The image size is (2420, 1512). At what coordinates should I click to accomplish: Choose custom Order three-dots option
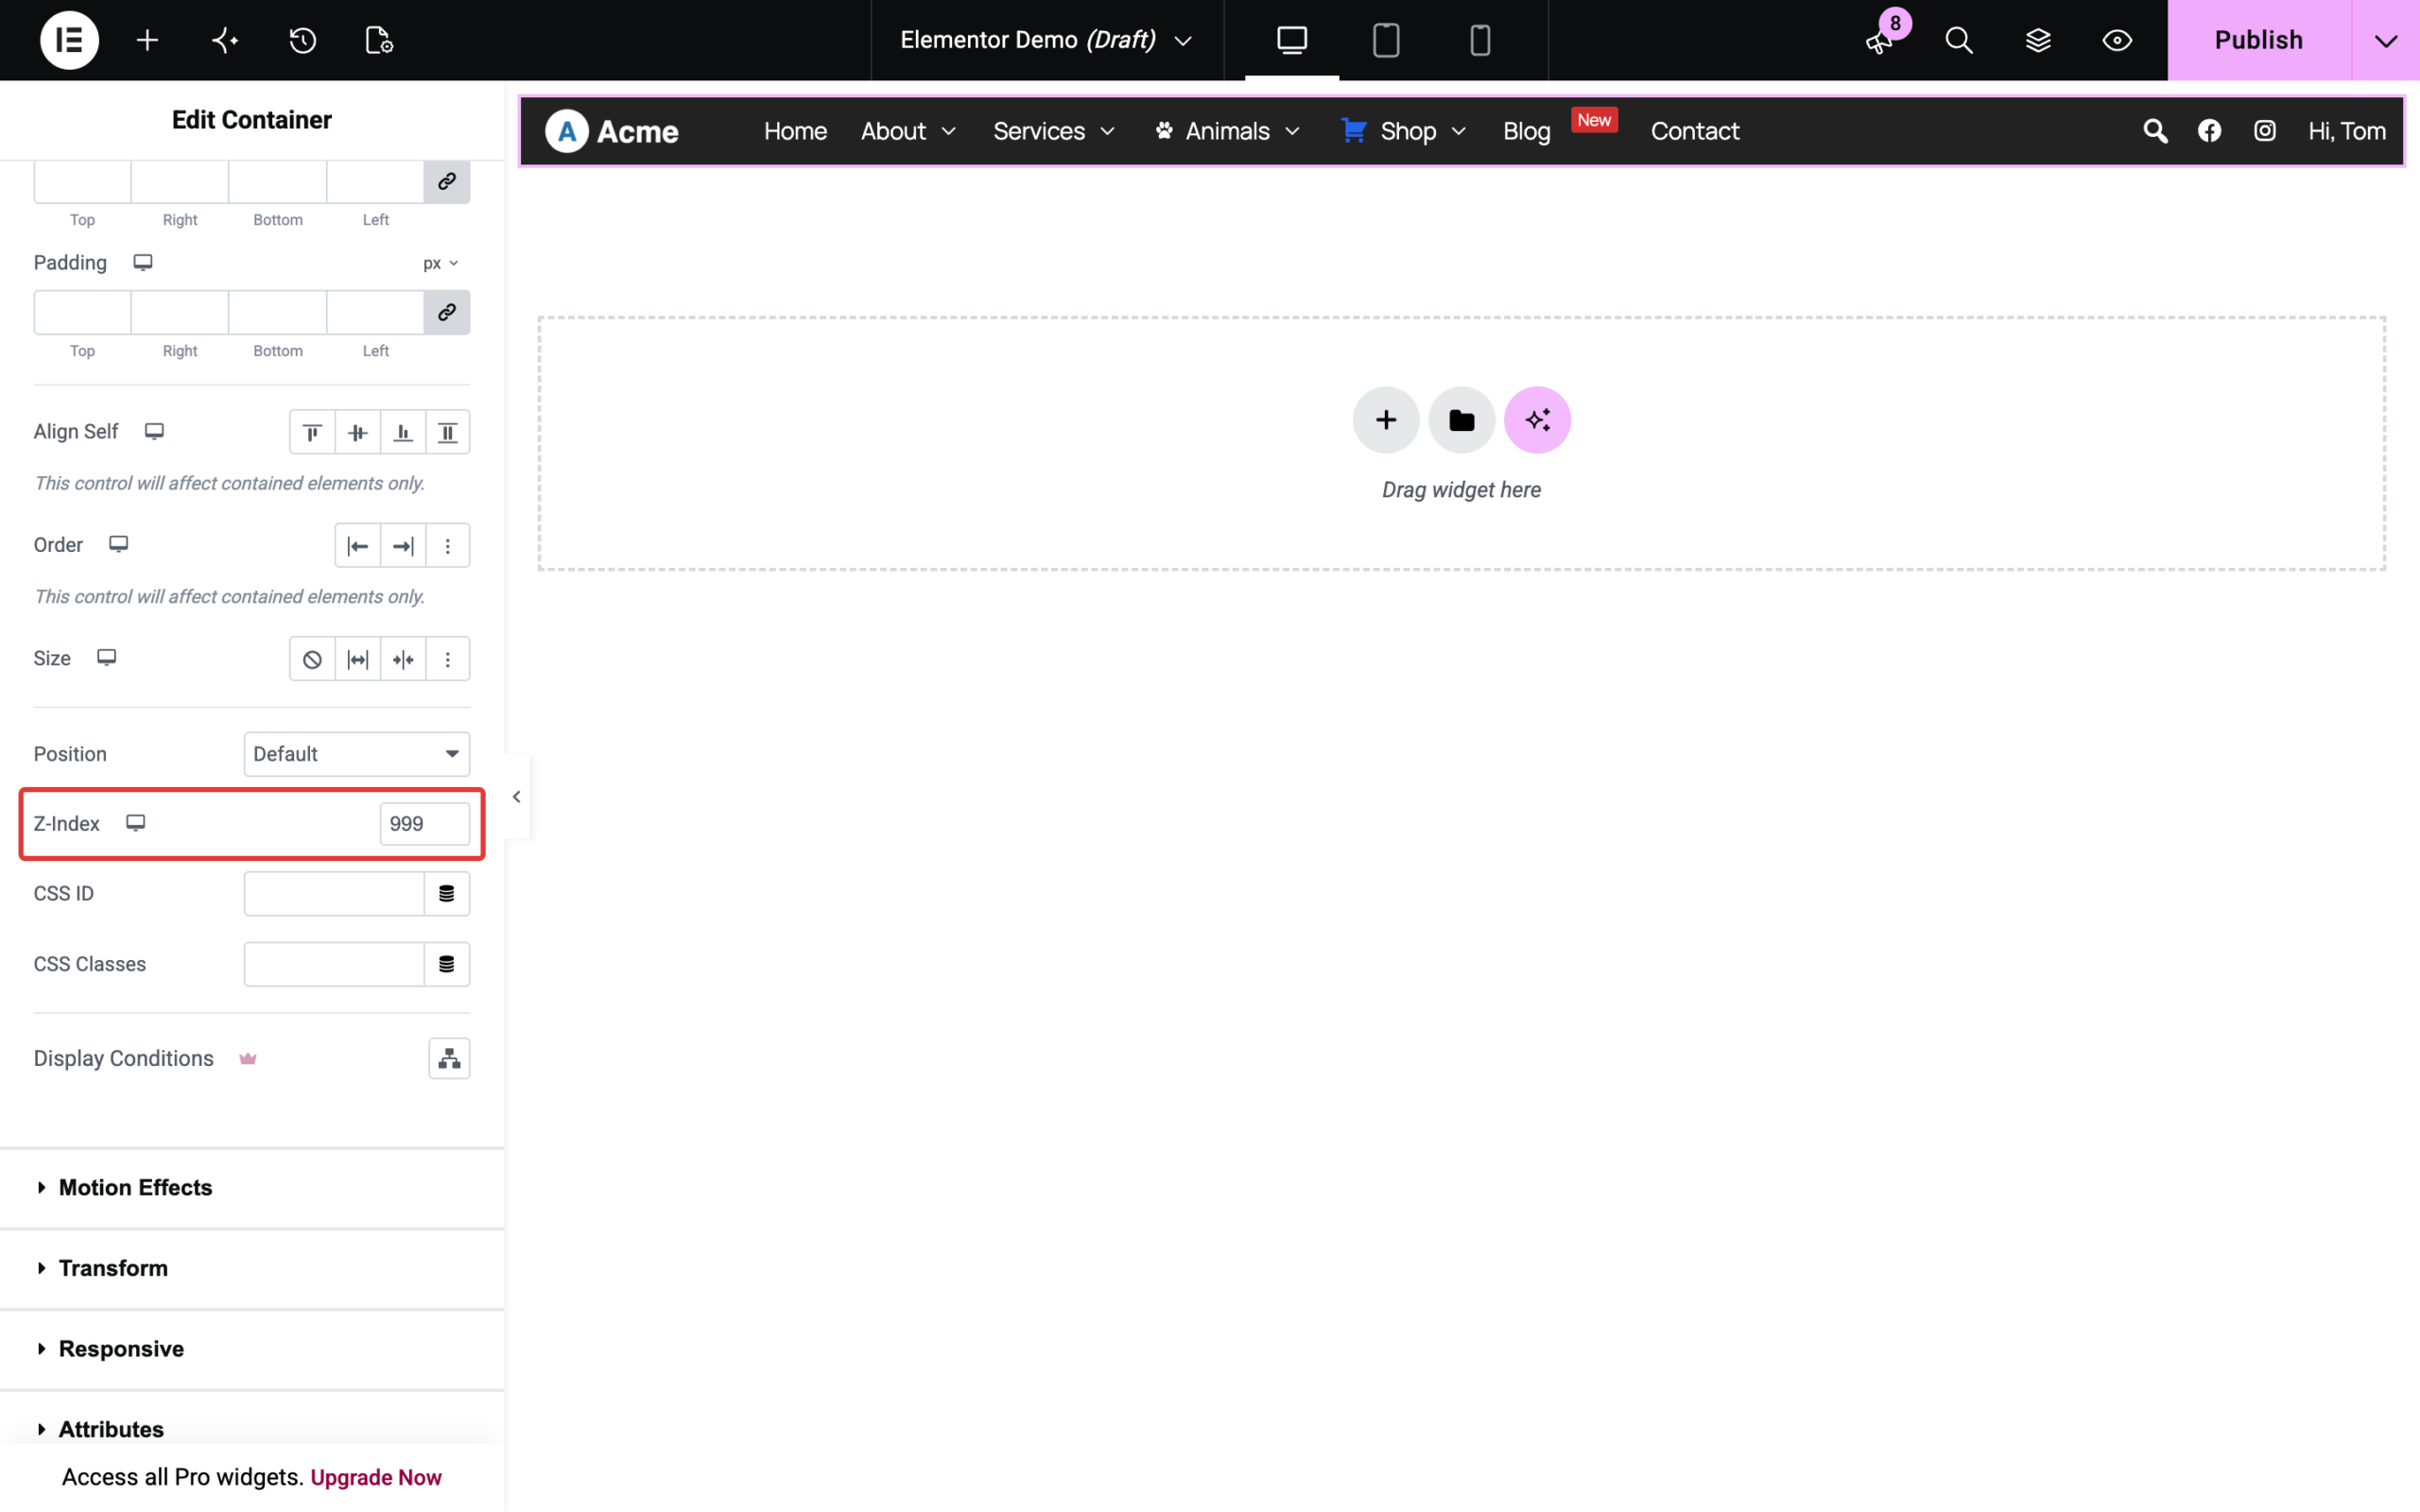pyautogui.click(x=448, y=545)
